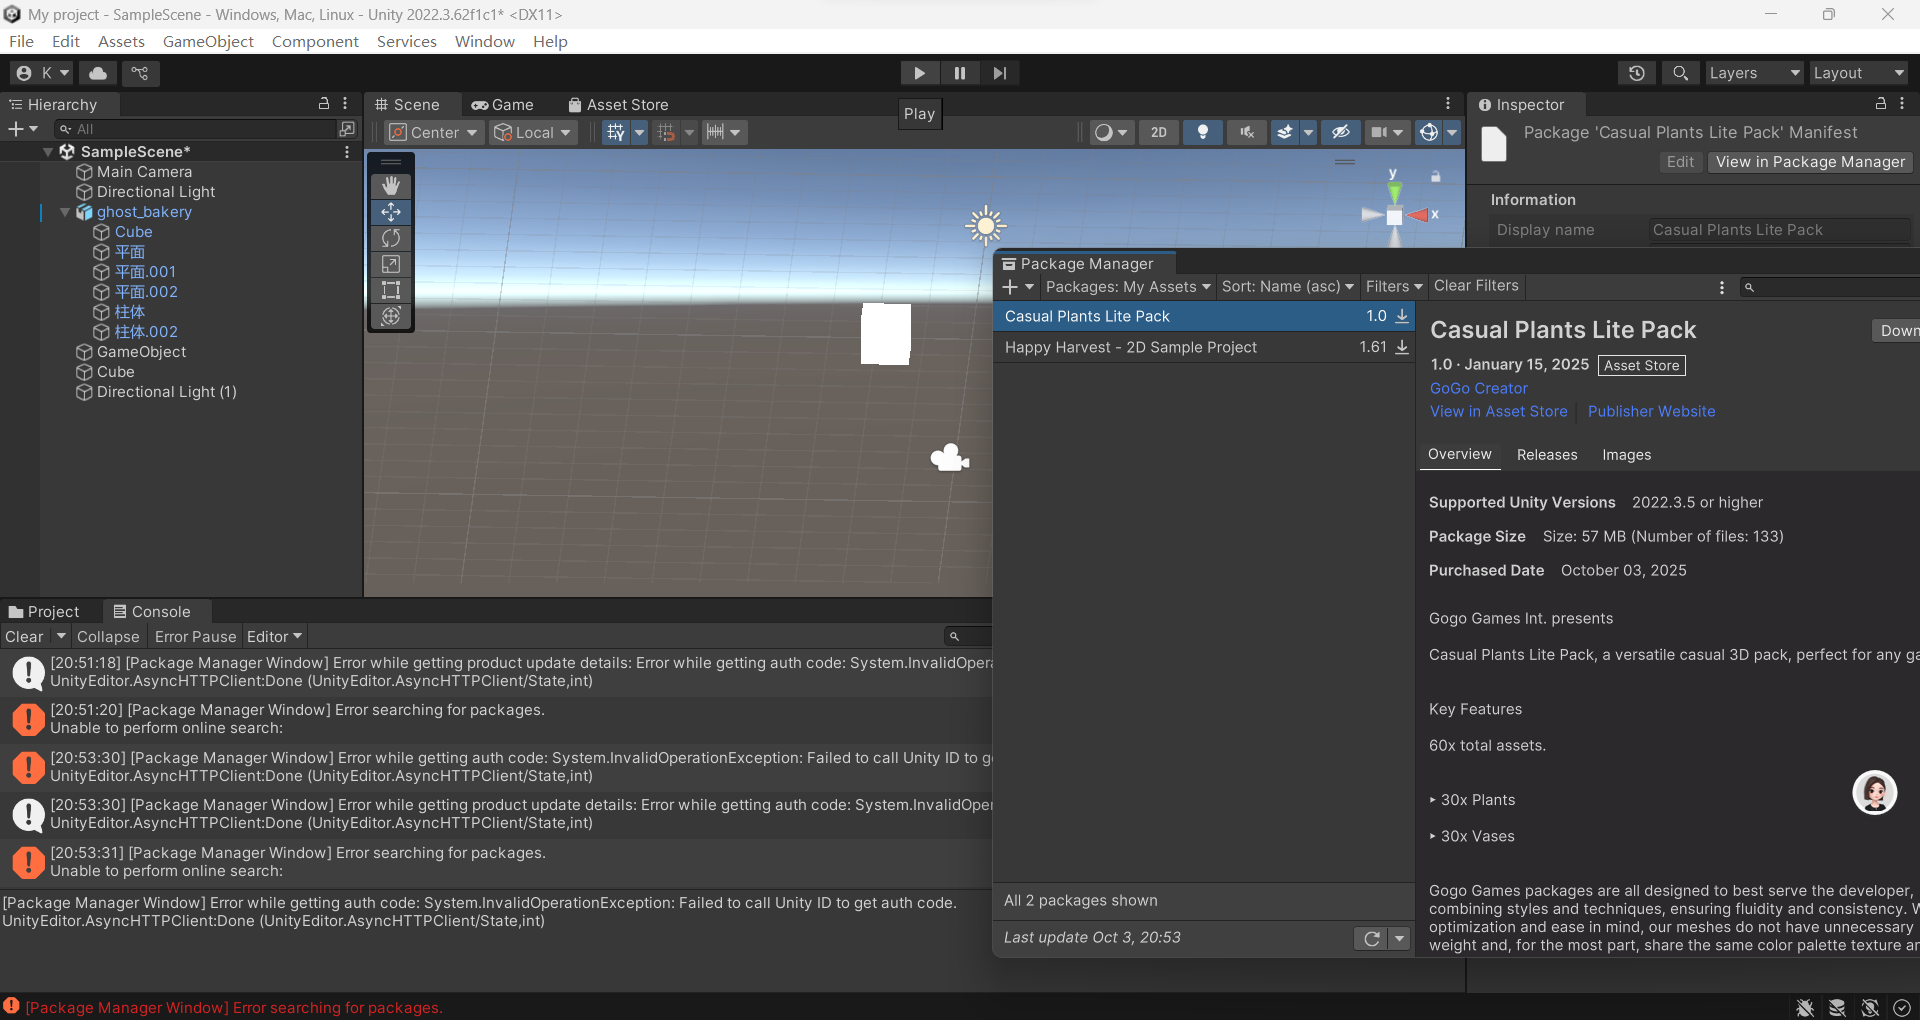The image size is (1920, 1020).
Task: Switch to the Game tab
Action: 503,104
